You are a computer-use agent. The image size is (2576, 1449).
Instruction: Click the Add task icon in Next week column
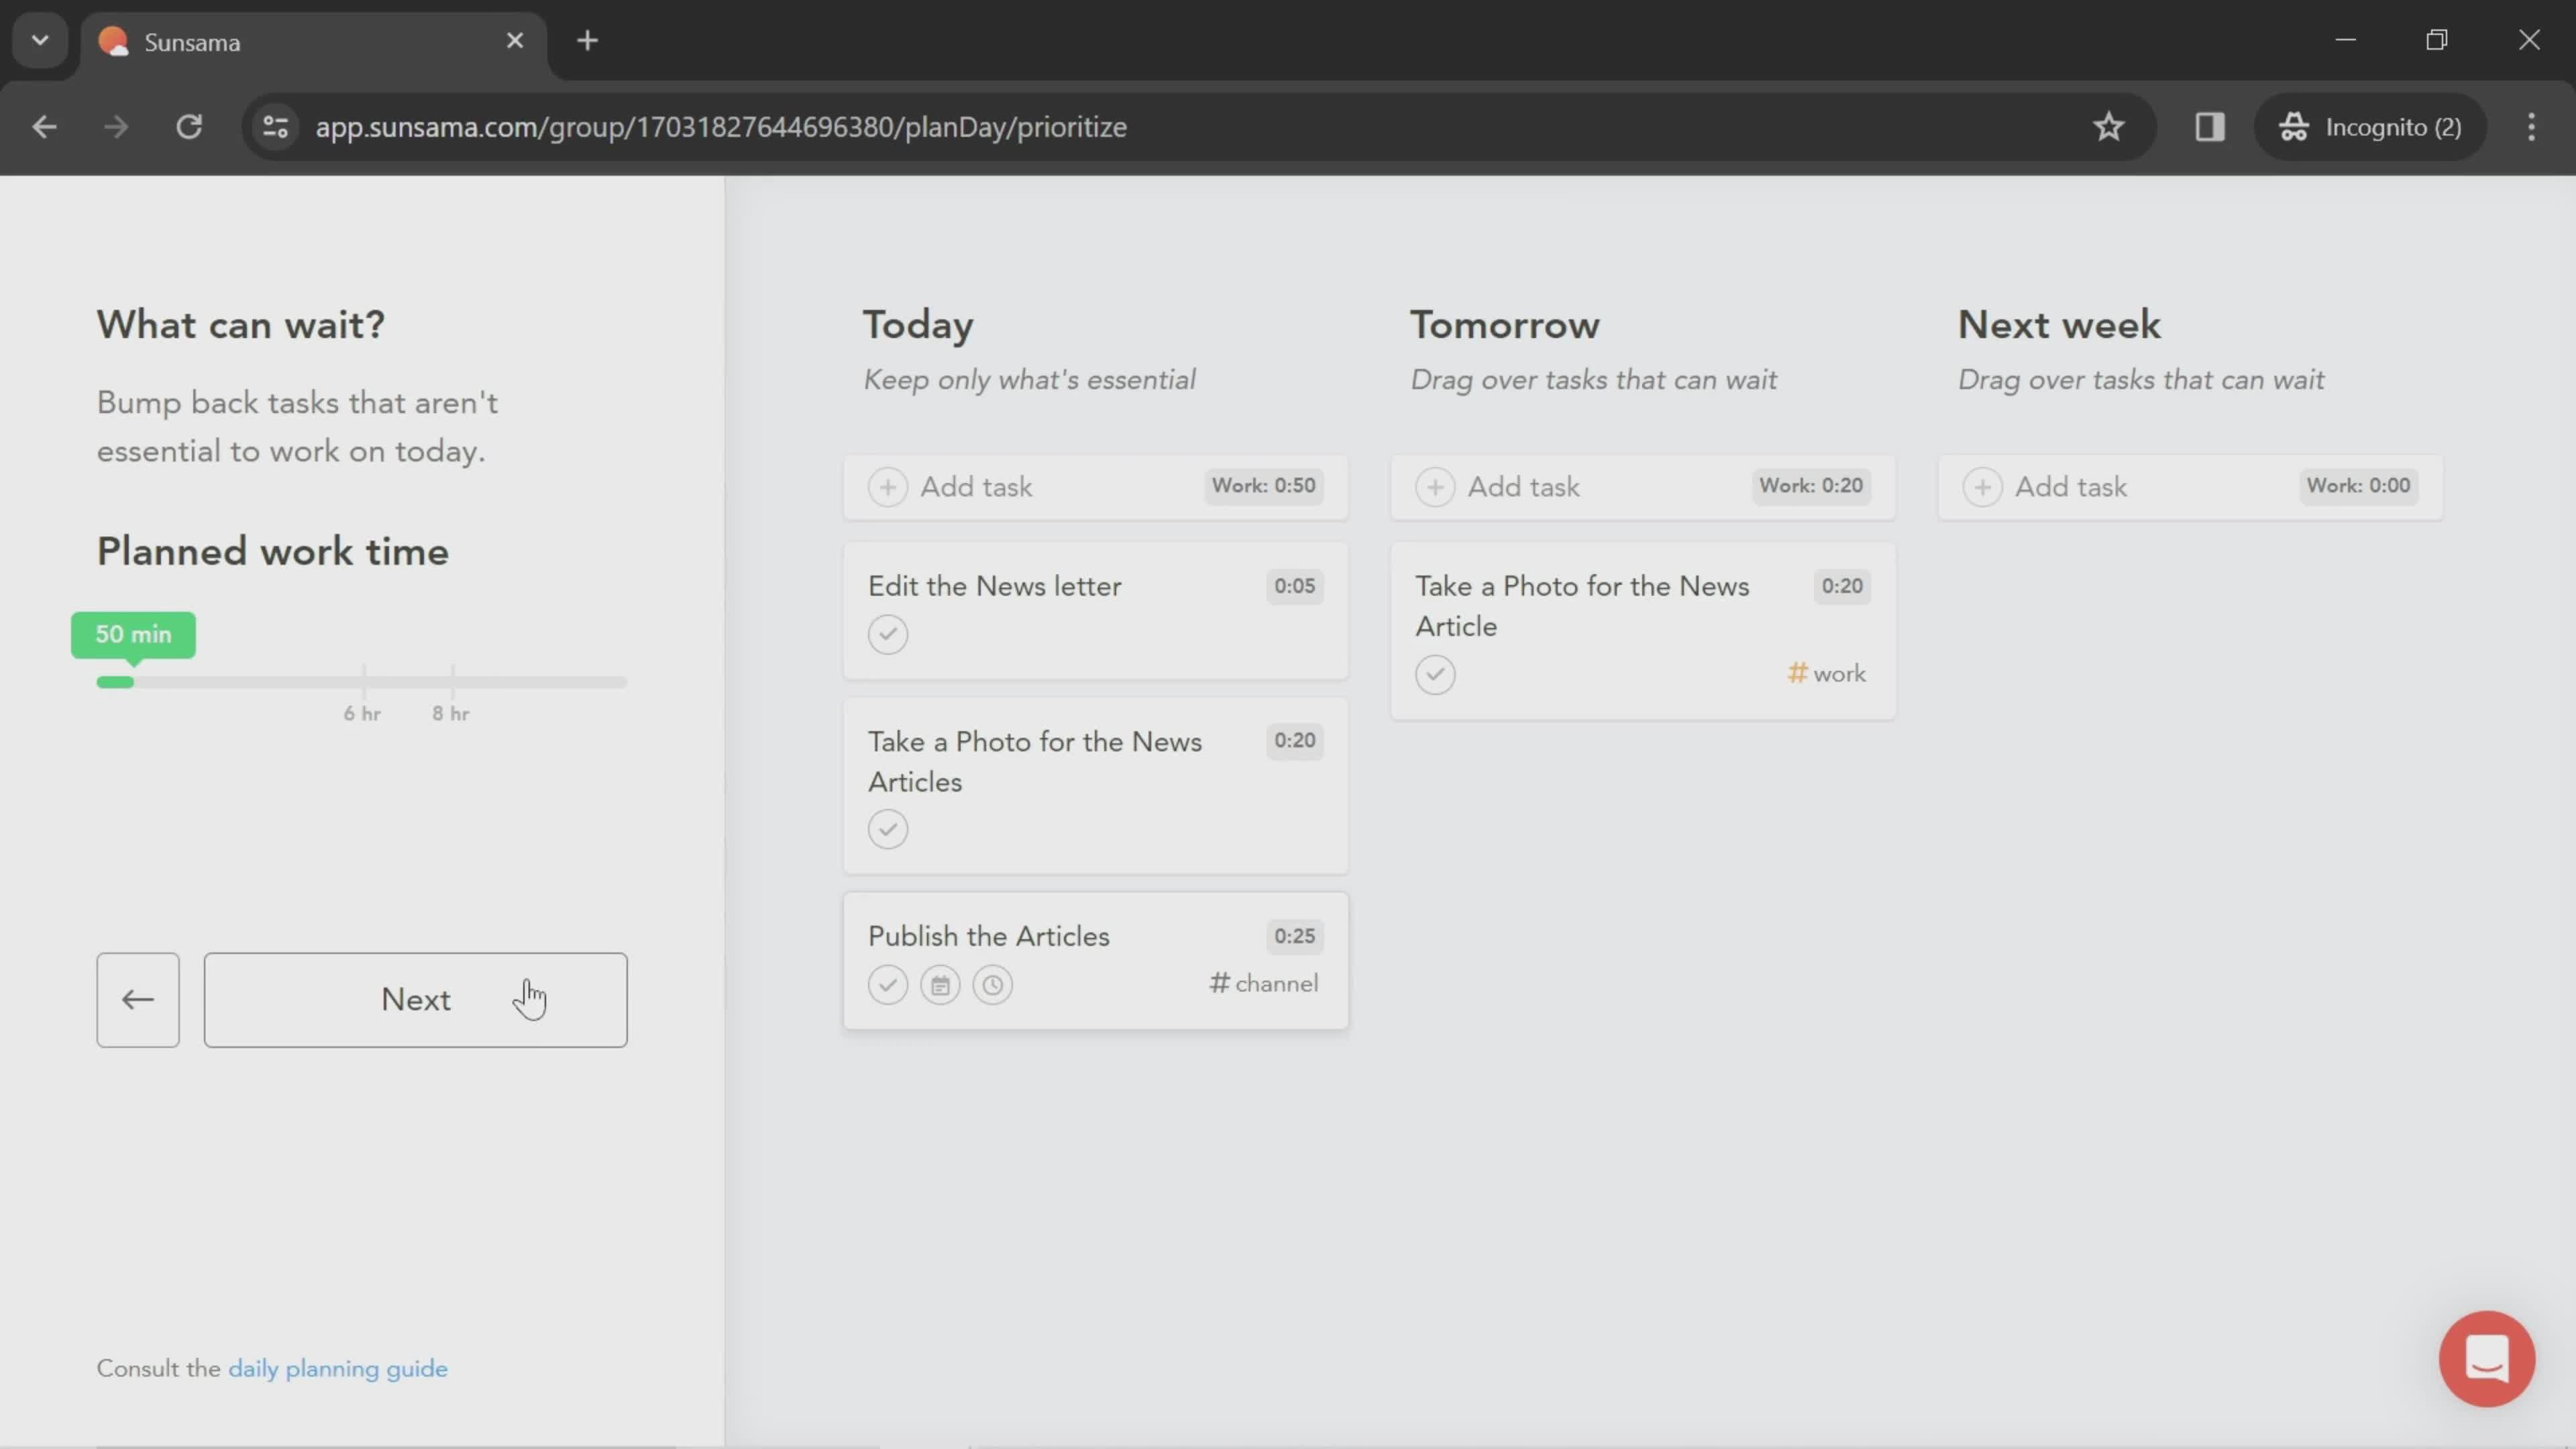tap(1983, 486)
